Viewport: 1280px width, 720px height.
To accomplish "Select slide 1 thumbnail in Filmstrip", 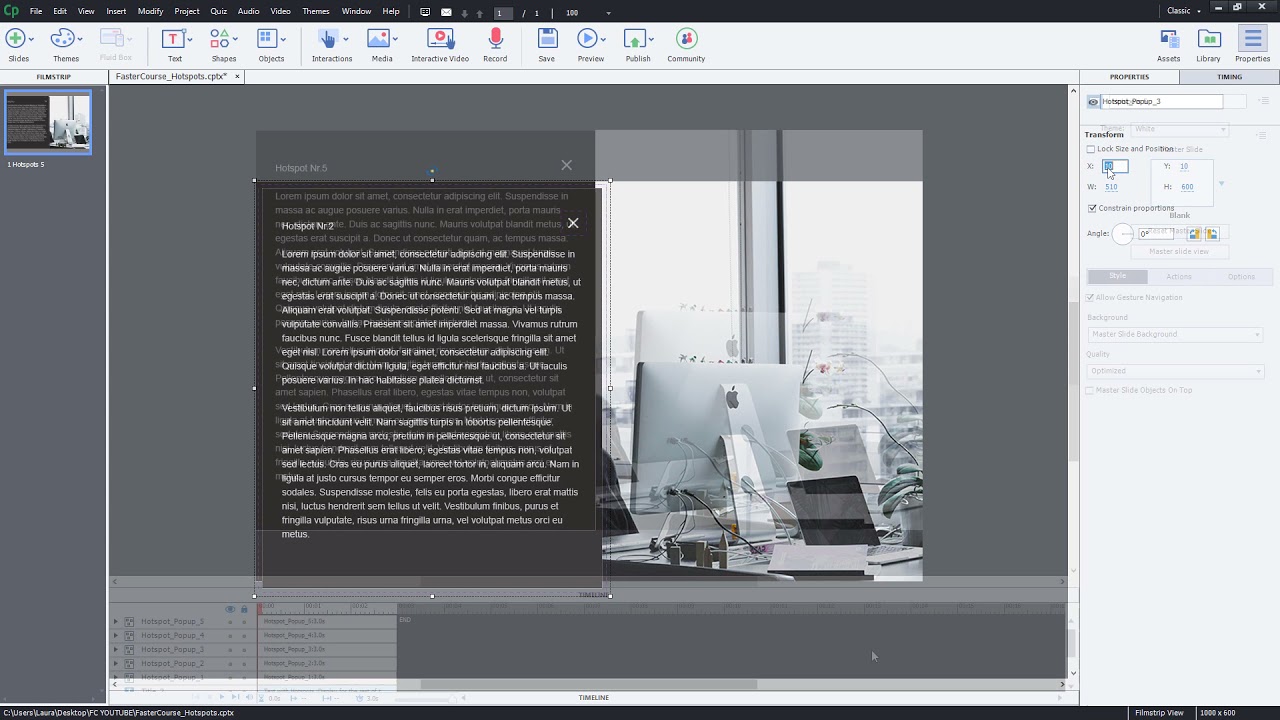I will (x=48, y=122).
